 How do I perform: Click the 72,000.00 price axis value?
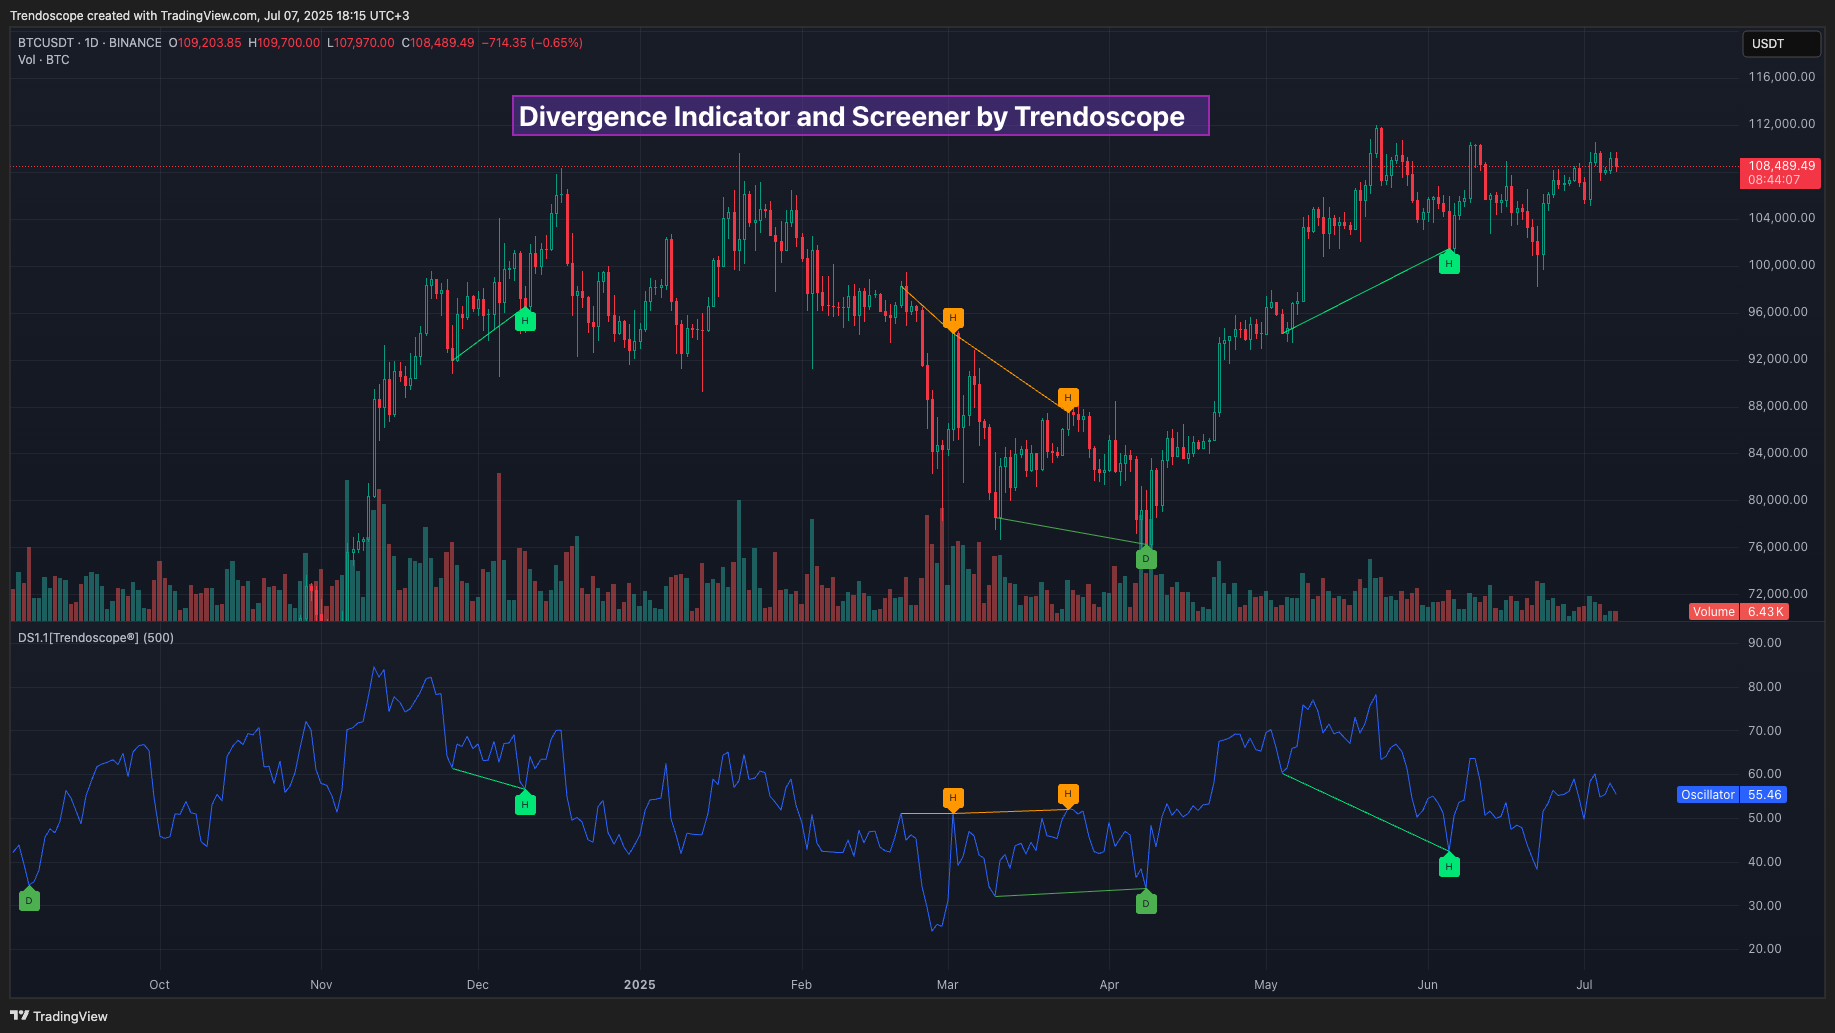click(x=1777, y=594)
